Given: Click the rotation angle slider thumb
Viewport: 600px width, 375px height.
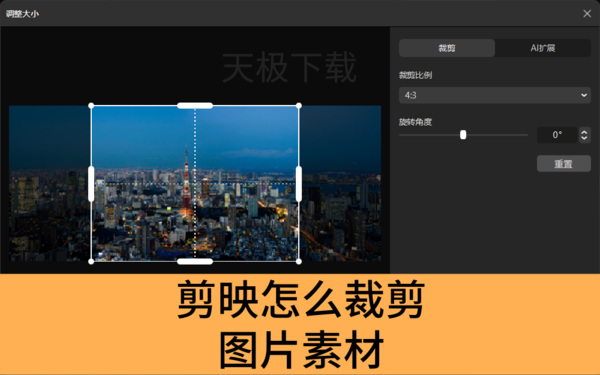Looking at the screenshot, I should tap(463, 135).
